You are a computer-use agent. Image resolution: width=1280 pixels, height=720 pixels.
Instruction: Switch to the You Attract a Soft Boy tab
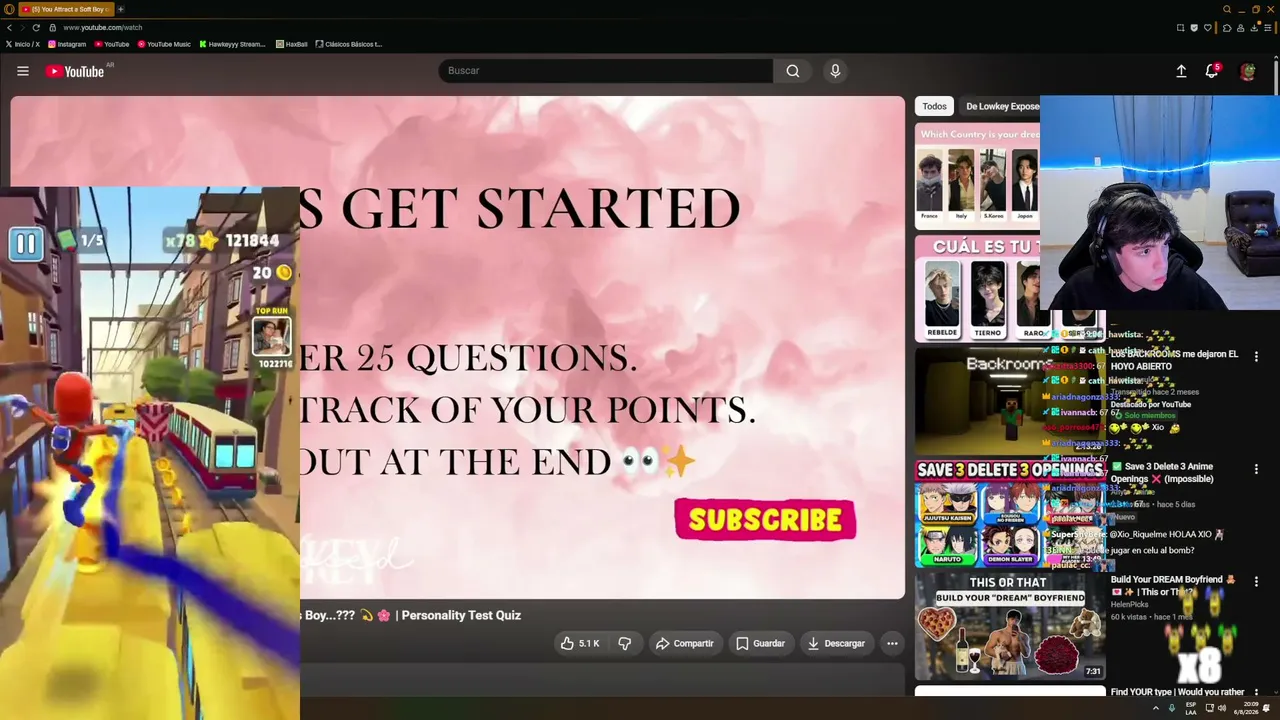click(65, 9)
